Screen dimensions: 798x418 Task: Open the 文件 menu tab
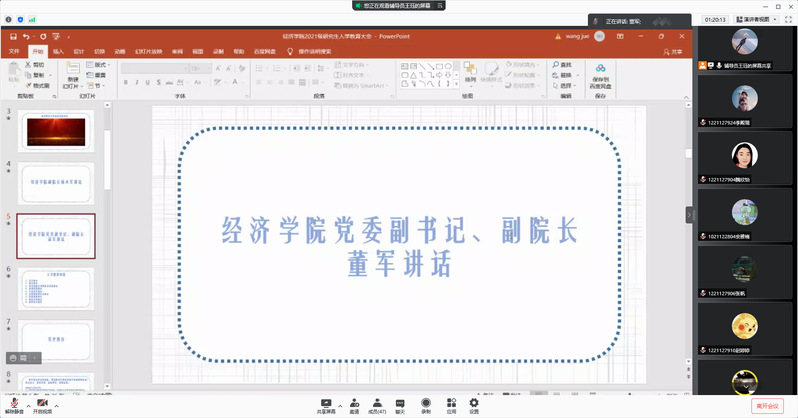point(14,51)
